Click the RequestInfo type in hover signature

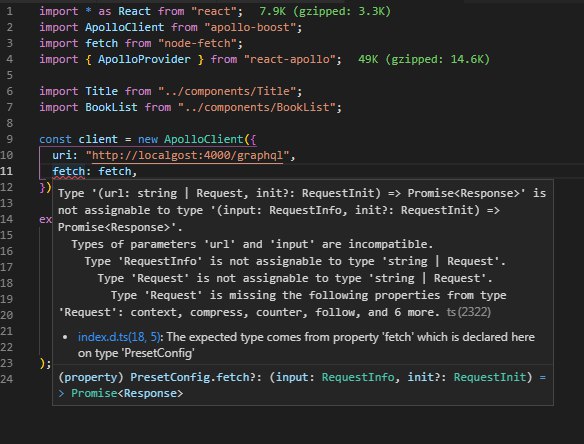(x=358, y=377)
